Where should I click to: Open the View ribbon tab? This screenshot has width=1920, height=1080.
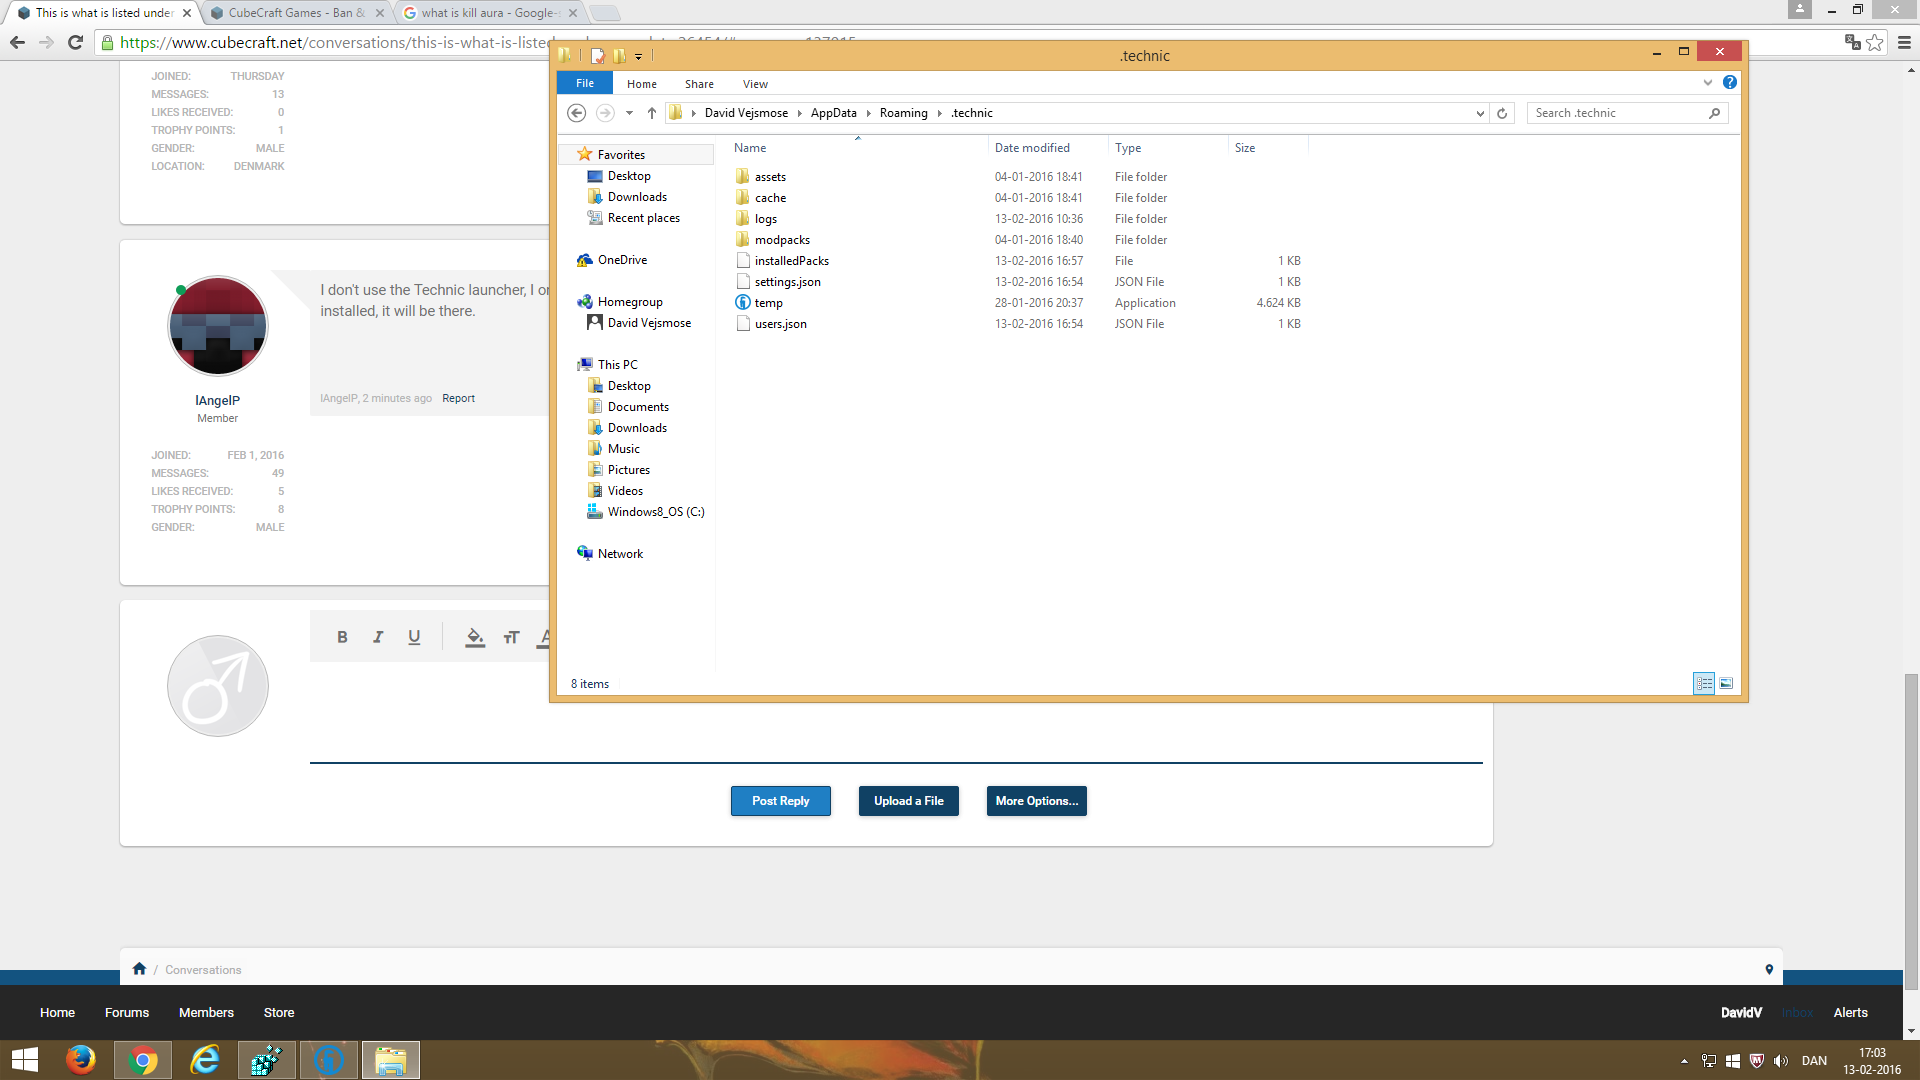[x=755, y=84]
